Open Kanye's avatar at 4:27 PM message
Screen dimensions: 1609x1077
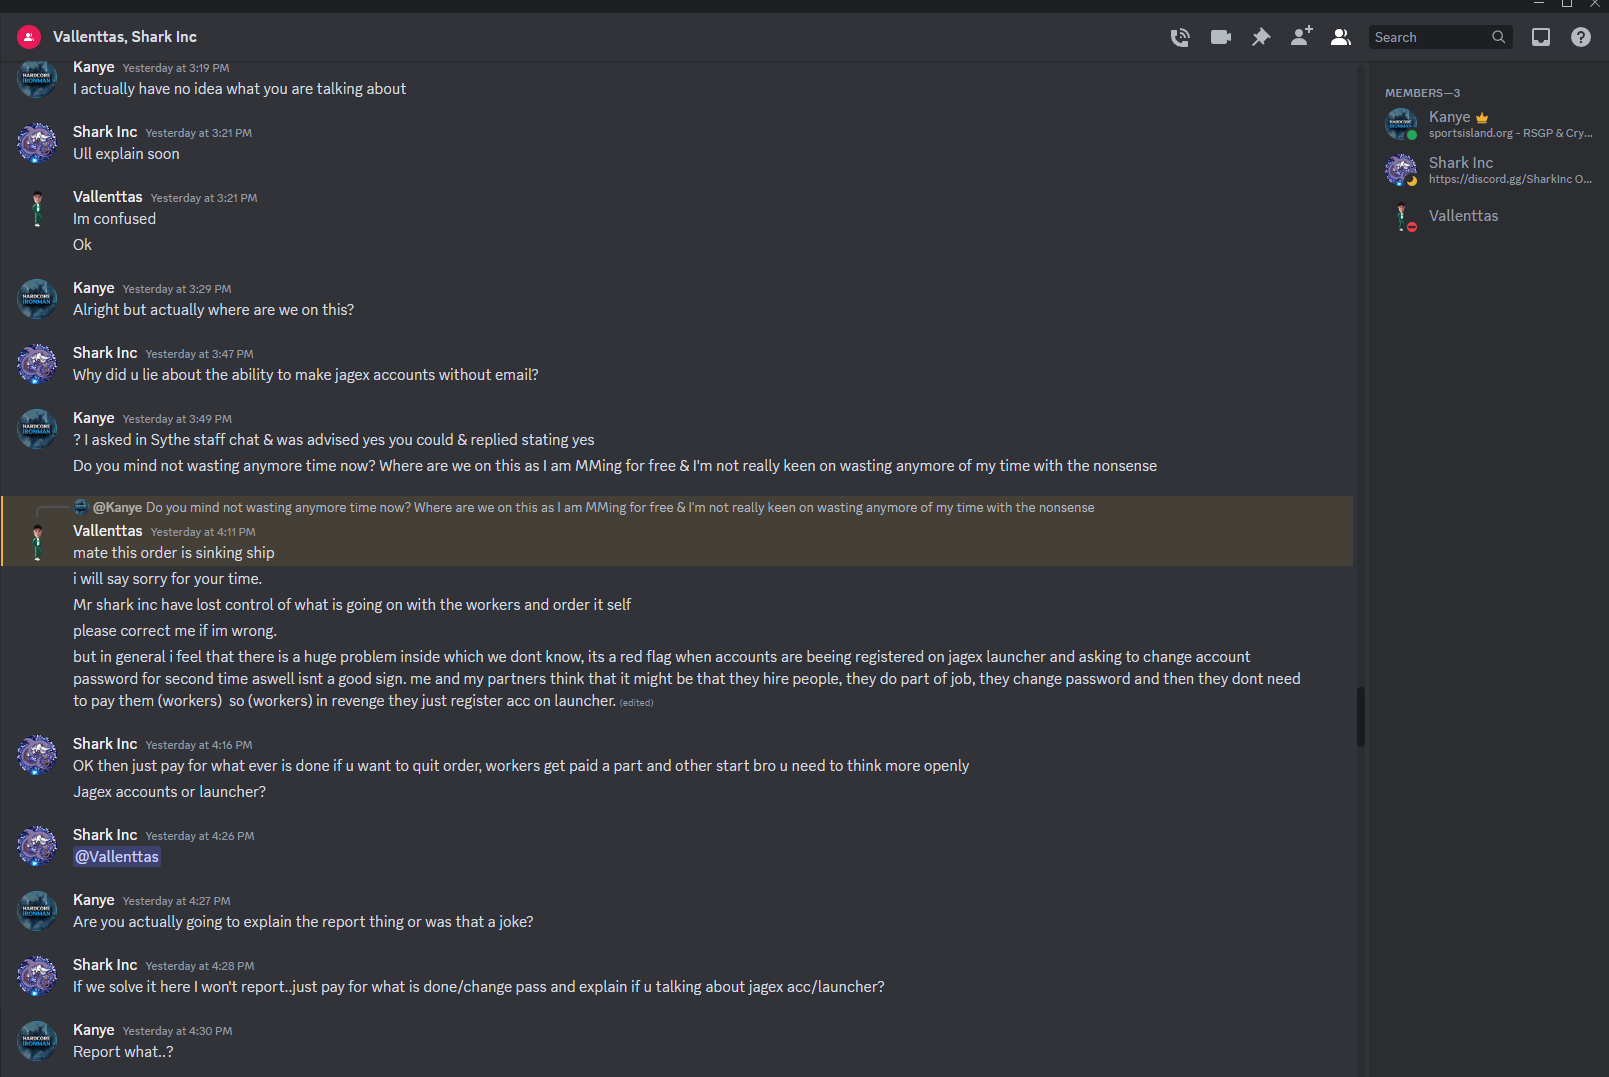click(37, 911)
